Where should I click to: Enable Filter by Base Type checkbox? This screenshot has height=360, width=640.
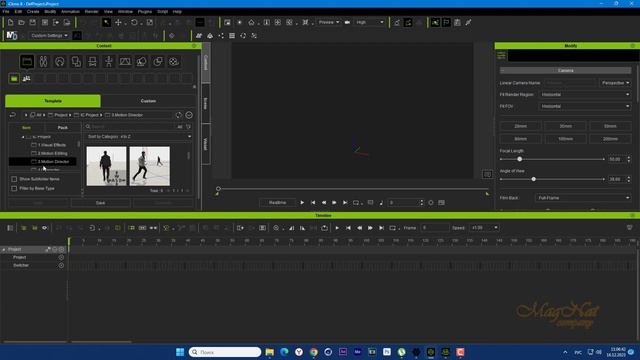(14, 189)
